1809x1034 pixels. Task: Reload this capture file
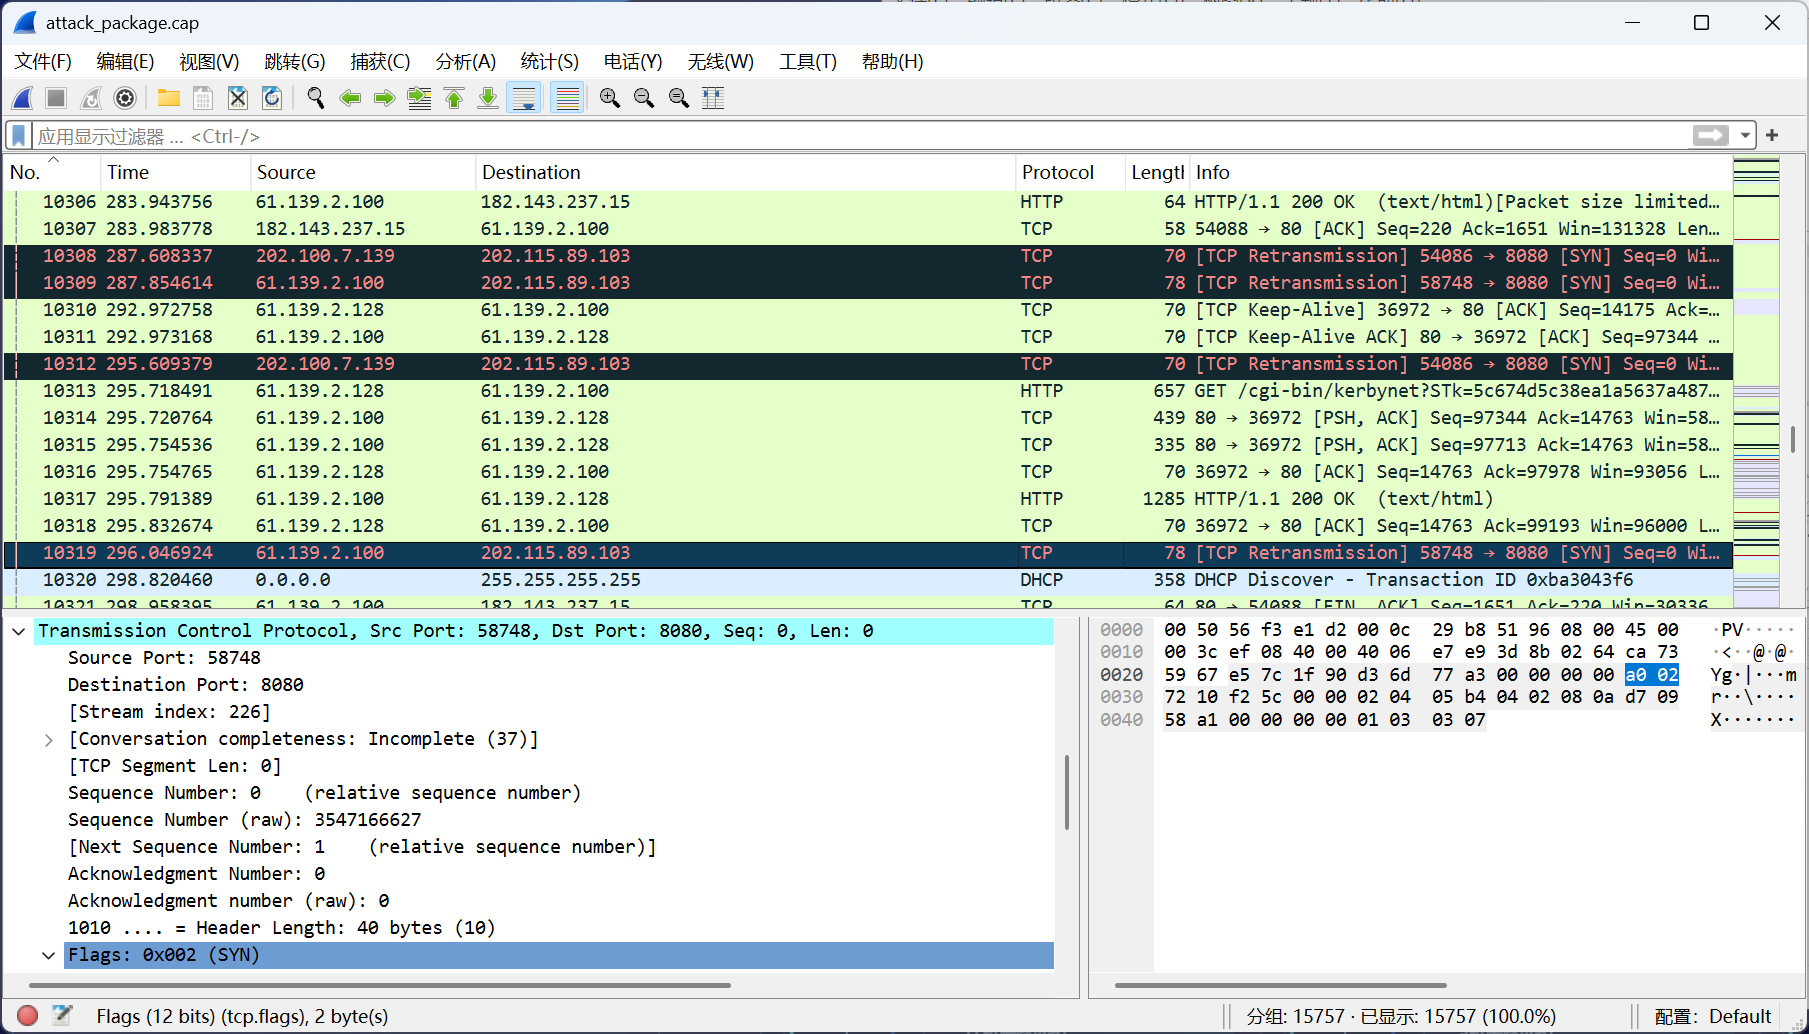tap(272, 98)
